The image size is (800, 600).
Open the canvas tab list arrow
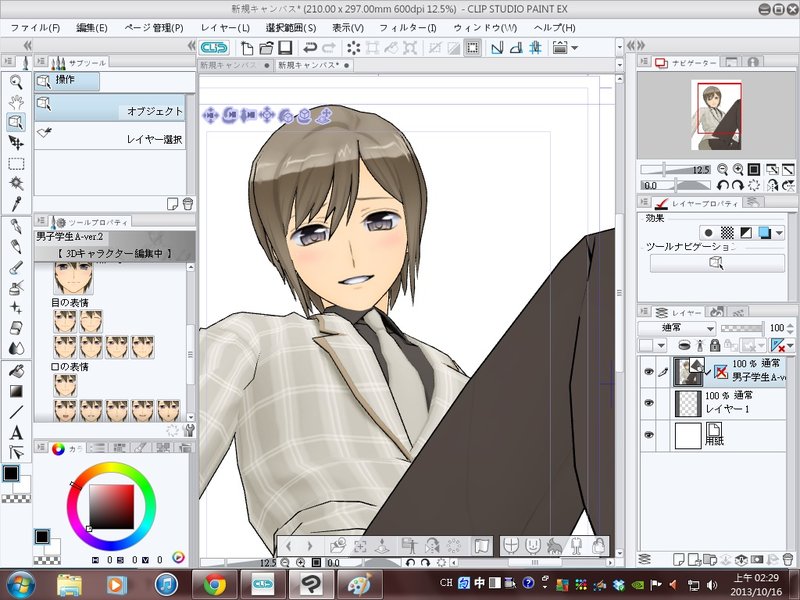619,65
